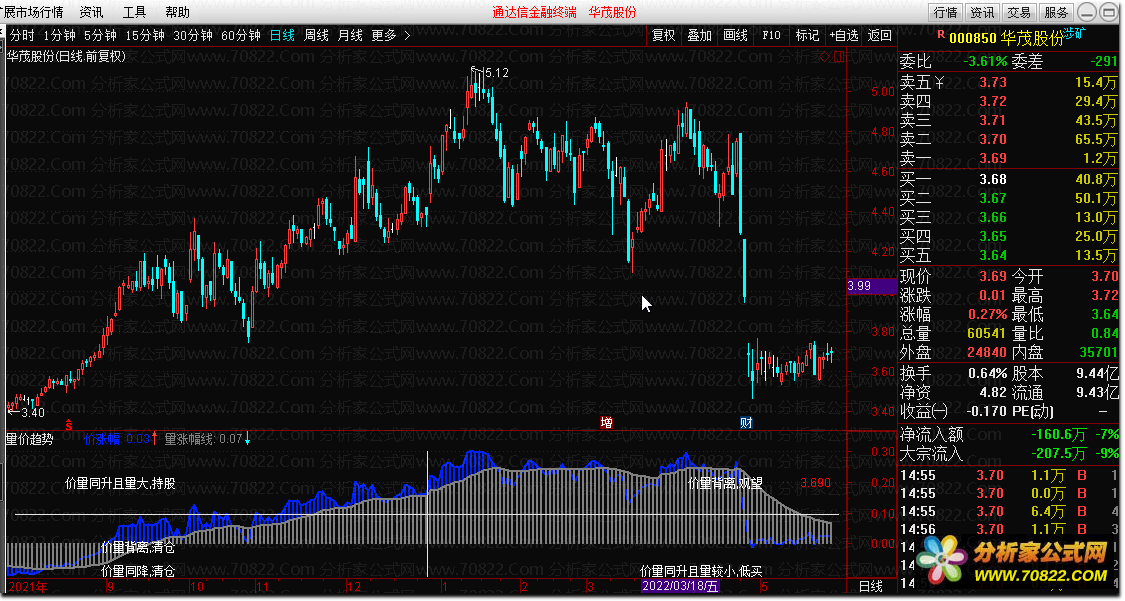The height and width of the screenshot is (601, 1125).
Task: Open the 服务 service button
Action: [1056, 12]
